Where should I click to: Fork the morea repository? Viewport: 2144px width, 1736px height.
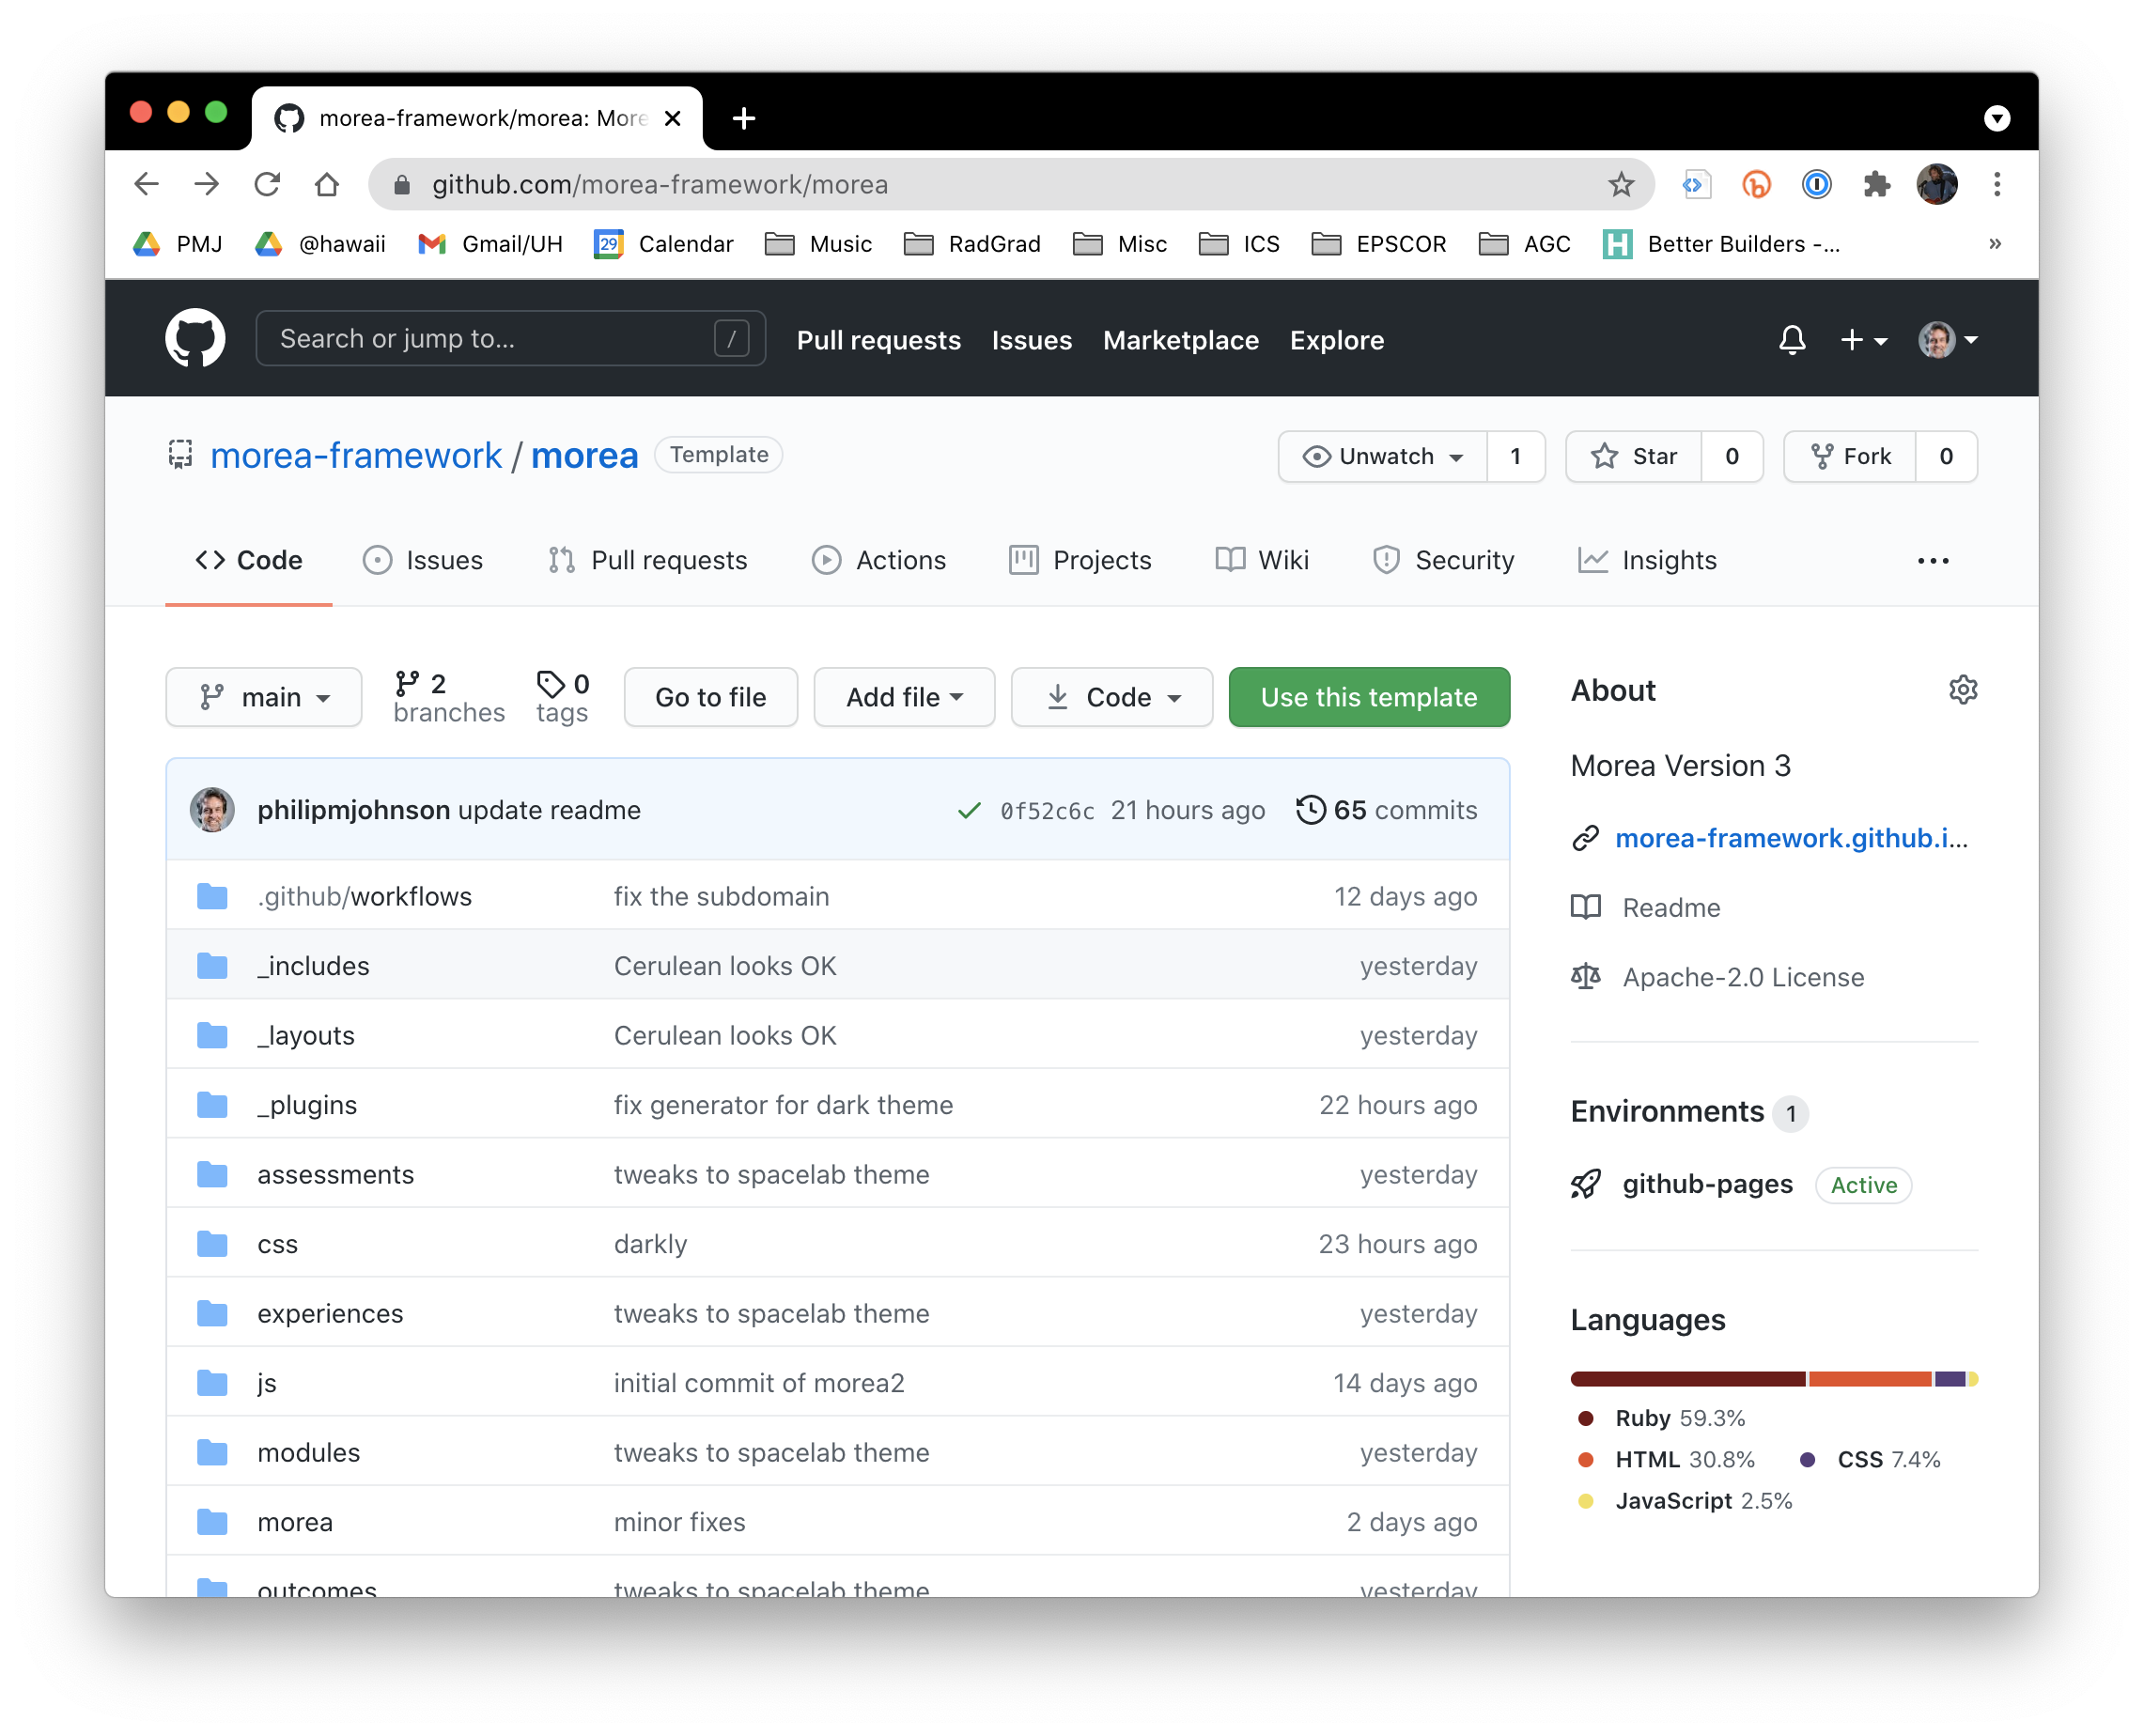point(1850,456)
